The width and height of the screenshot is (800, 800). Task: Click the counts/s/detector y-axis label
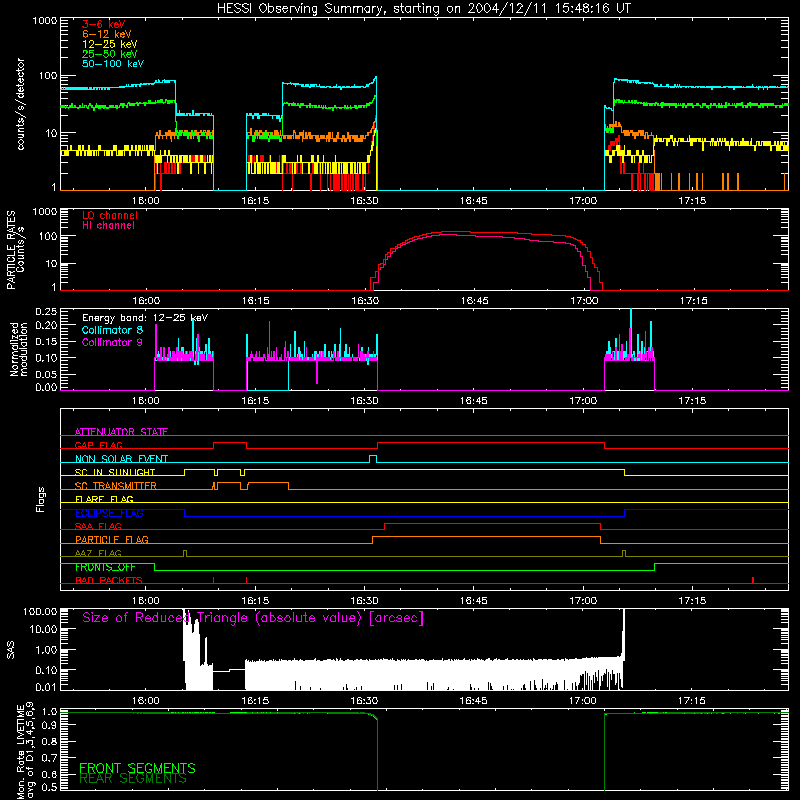pyautogui.click(x=20, y=104)
